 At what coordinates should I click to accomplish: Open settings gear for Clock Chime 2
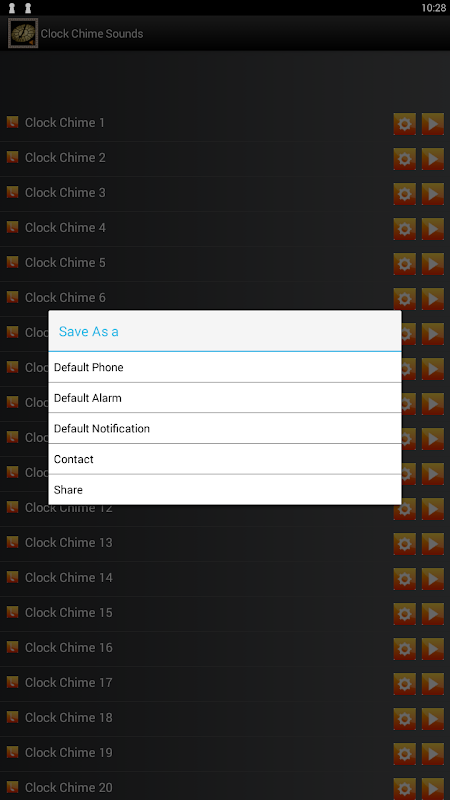pos(405,159)
